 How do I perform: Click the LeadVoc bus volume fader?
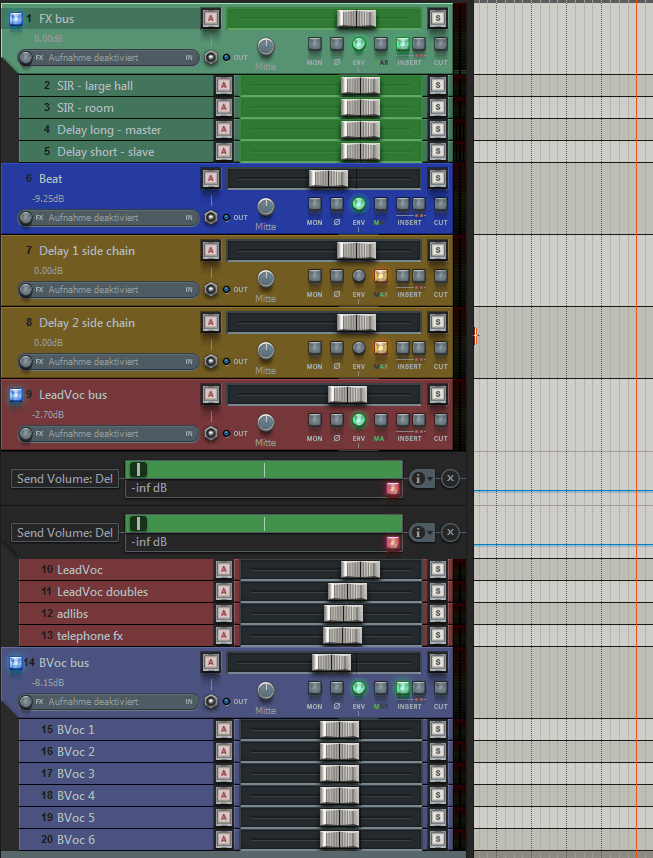coord(348,395)
